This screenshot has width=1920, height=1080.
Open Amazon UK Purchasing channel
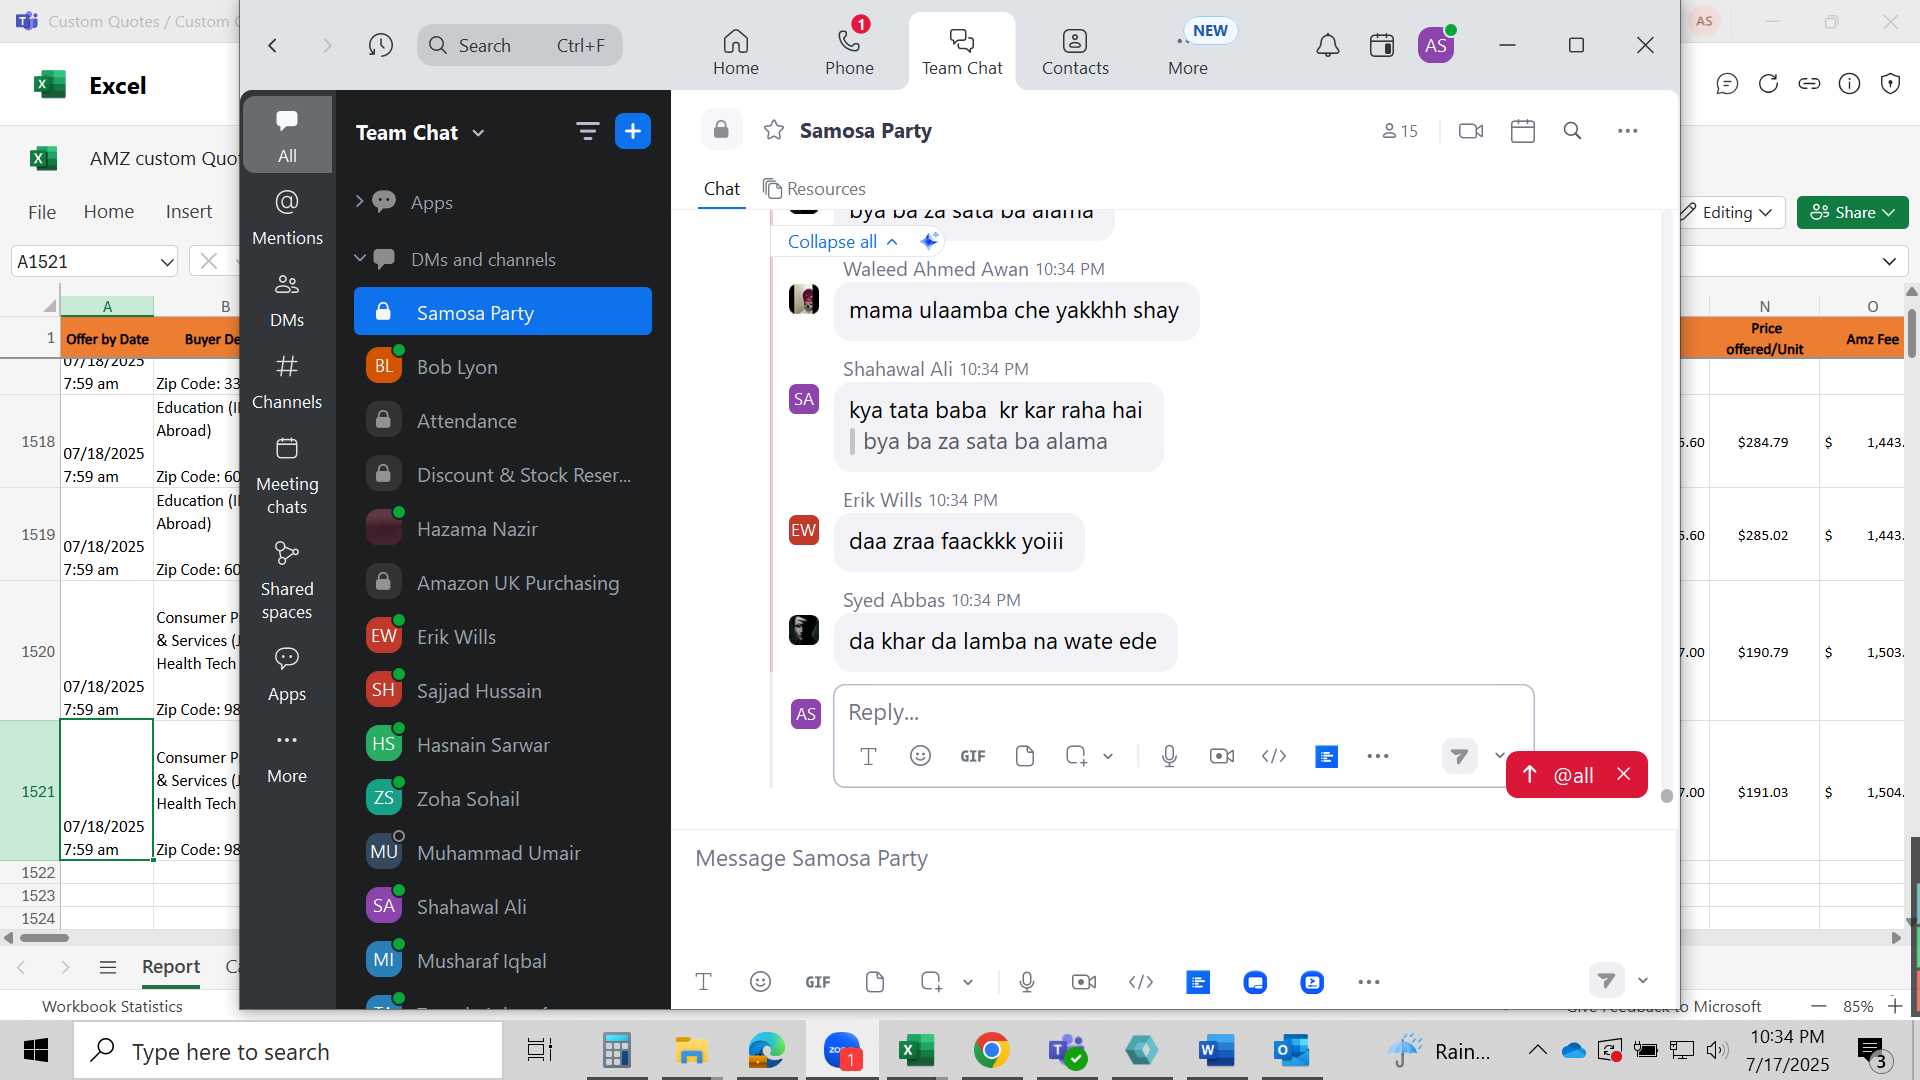click(x=503, y=583)
